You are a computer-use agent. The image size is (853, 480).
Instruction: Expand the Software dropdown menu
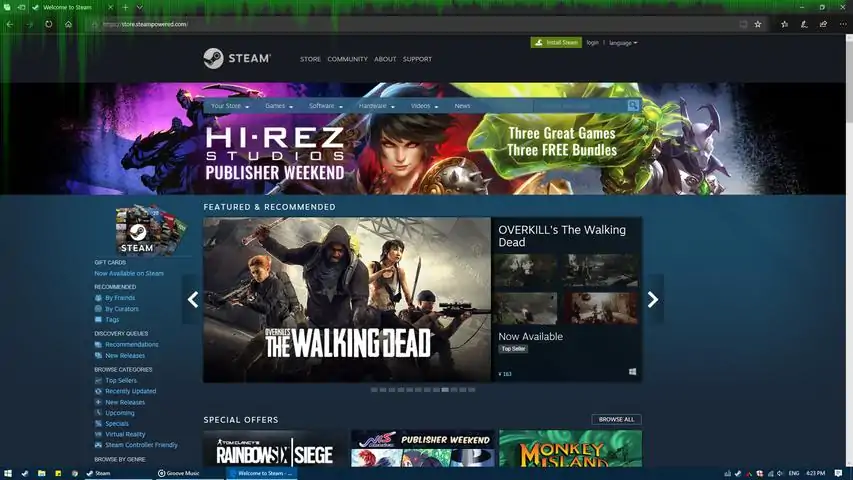coord(326,106)
